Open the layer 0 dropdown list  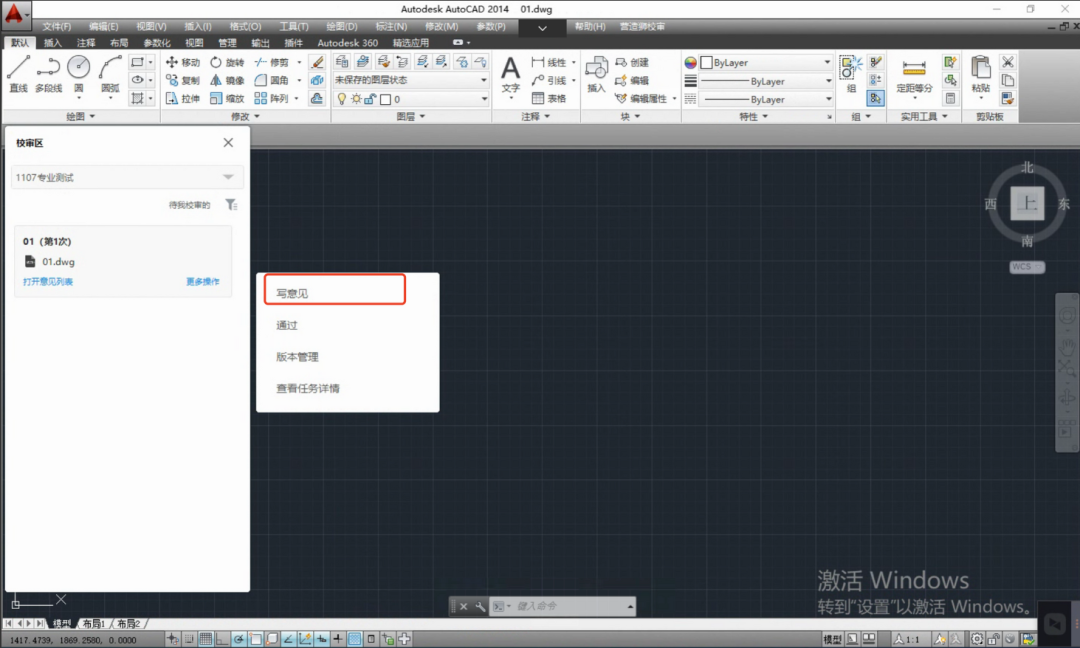click(411, 99)
